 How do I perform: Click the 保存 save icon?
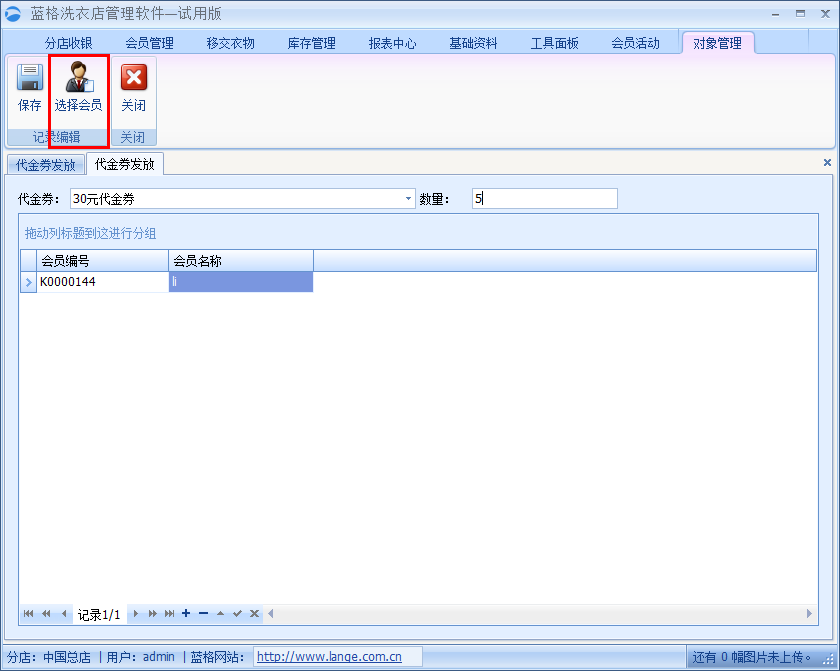[x=29, y=78]
